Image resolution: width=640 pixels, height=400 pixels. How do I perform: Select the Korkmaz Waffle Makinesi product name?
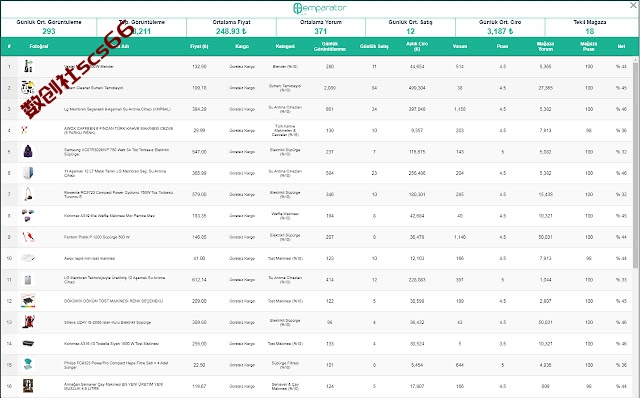[109, 216]
